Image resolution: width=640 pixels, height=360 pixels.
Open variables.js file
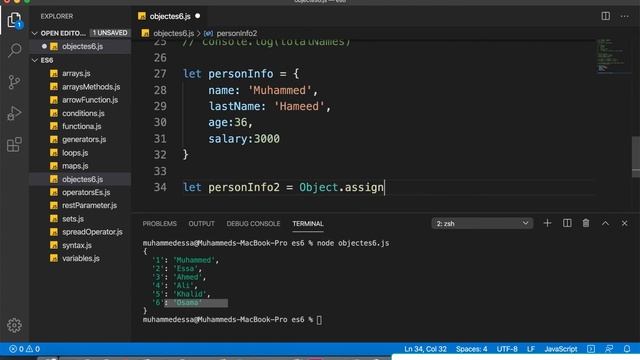pyautogui.click(x=80, y=258)
